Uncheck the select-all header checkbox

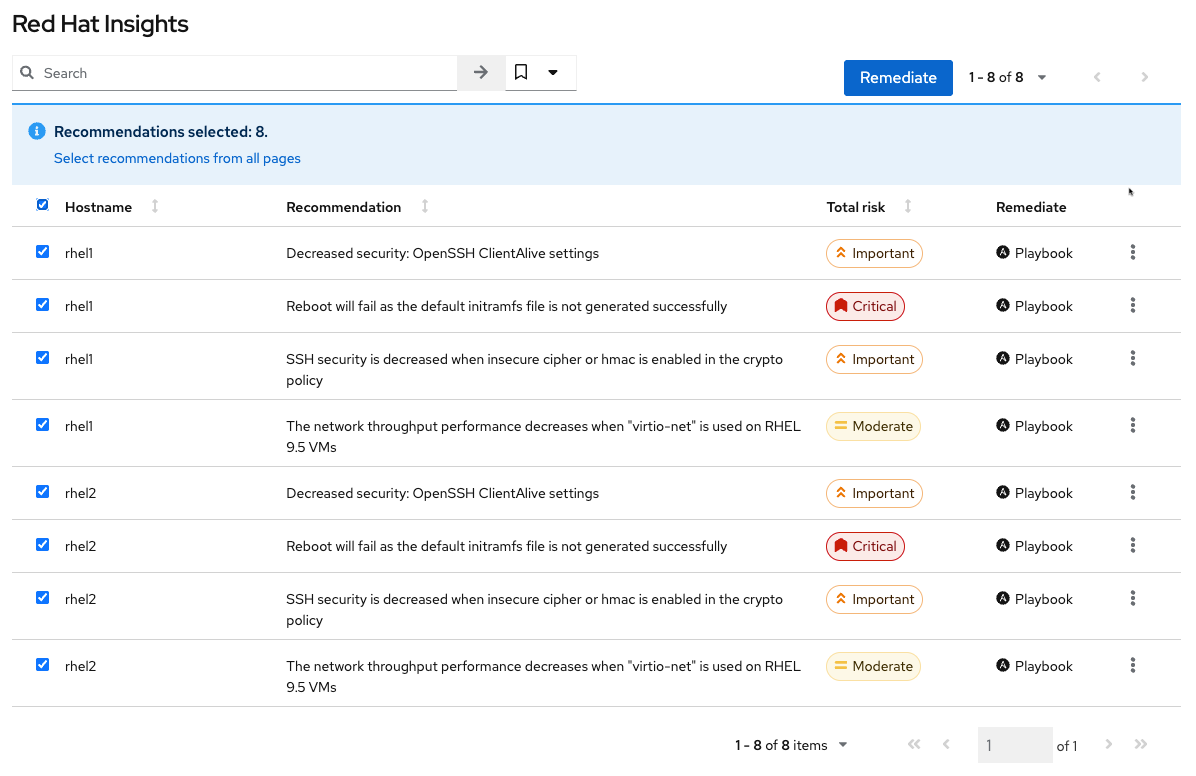pos(42,205)
